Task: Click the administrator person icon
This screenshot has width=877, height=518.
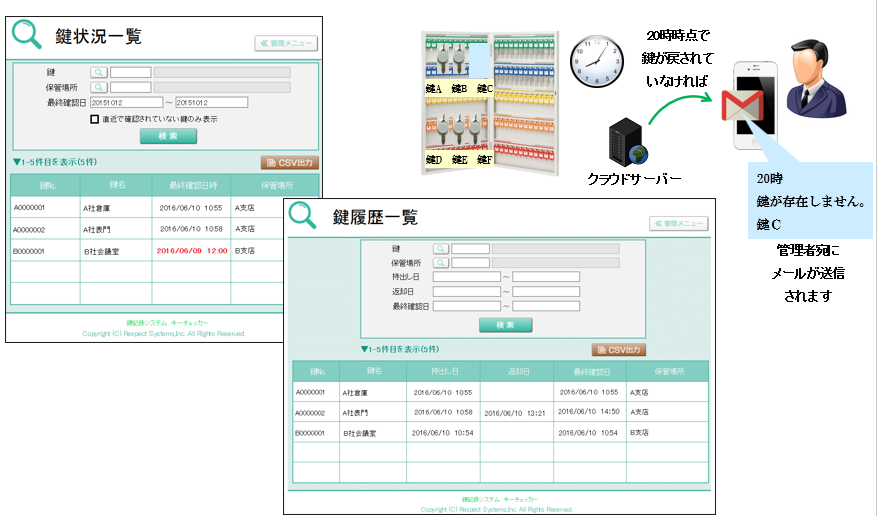Action: (x=815, y=78)
